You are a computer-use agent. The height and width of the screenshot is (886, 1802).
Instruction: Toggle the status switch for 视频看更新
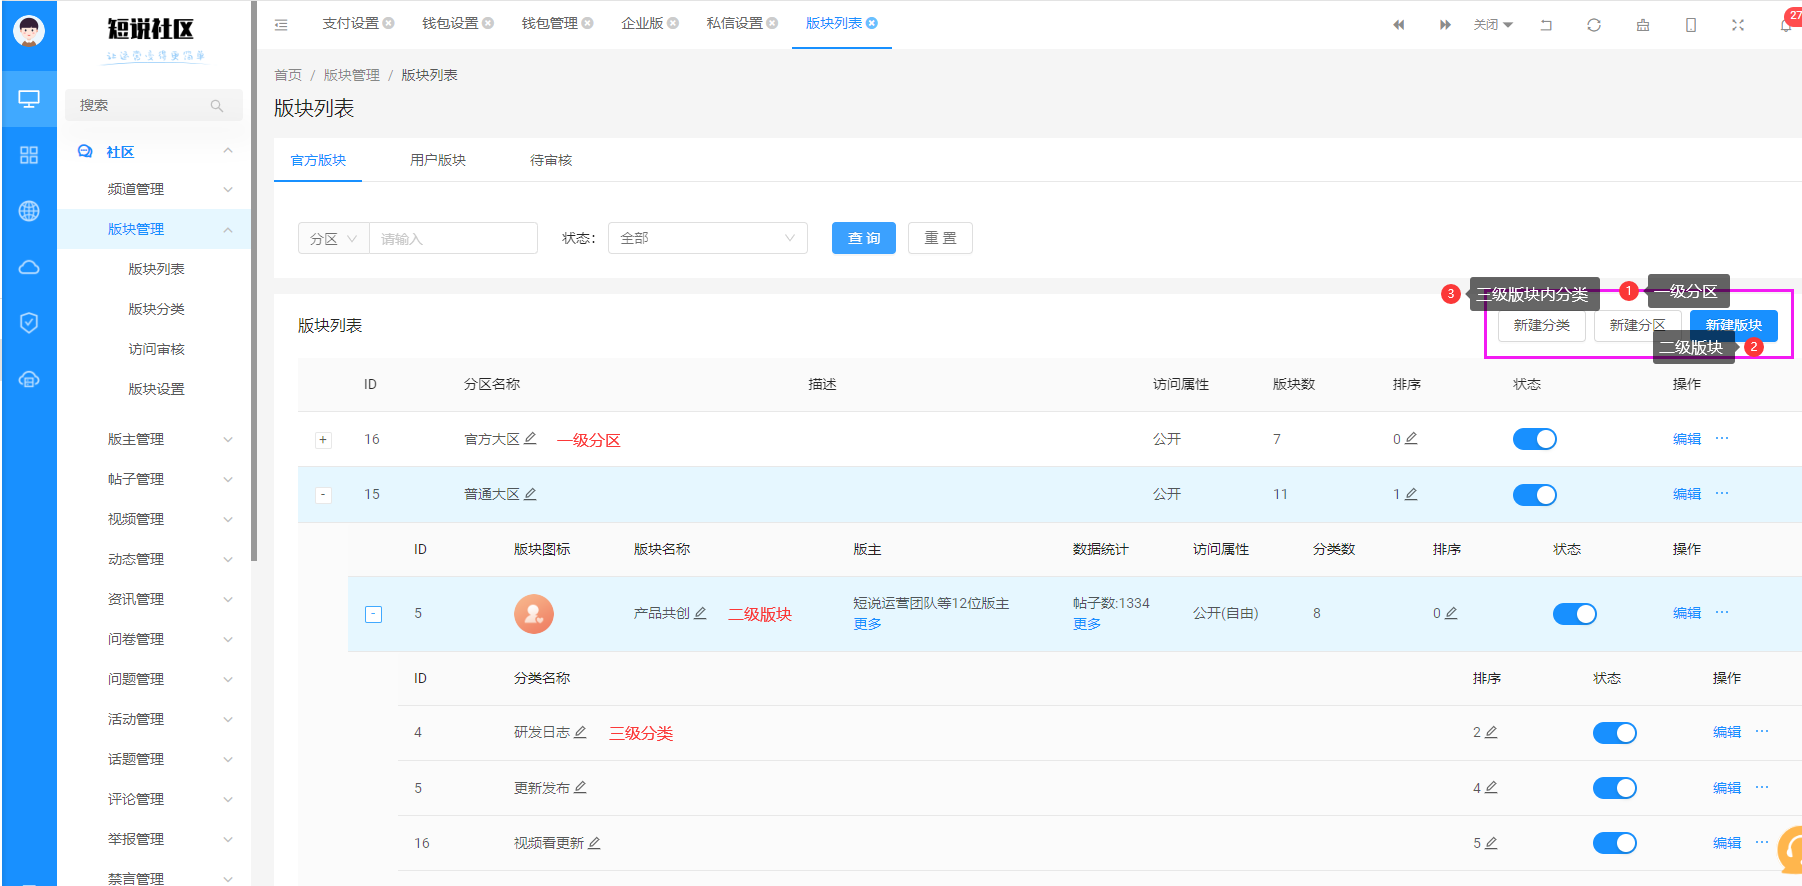click(1615, 843)
